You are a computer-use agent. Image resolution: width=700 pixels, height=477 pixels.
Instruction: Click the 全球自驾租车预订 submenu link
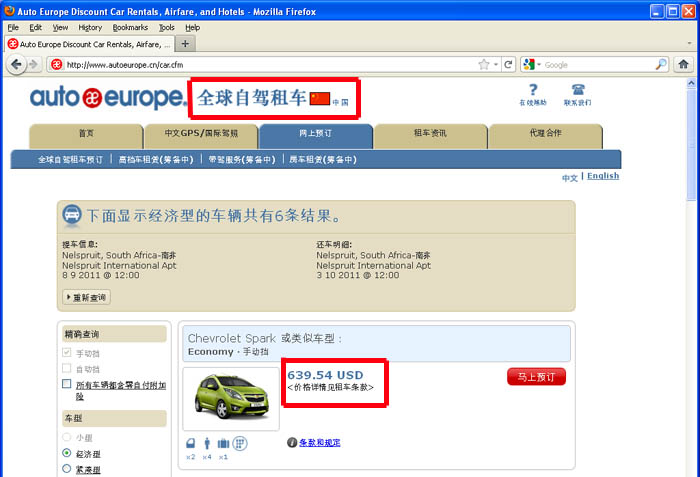pos(70,159)
